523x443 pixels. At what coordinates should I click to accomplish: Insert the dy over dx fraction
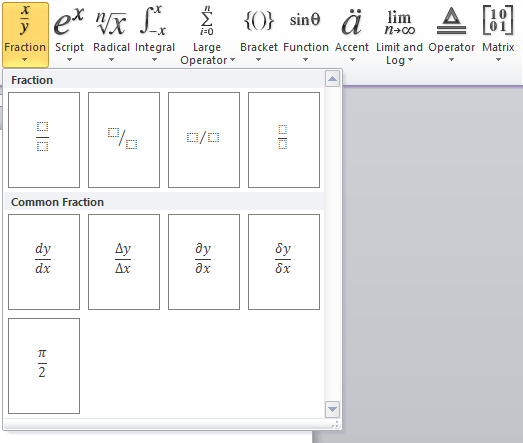(x=44, y=262)
